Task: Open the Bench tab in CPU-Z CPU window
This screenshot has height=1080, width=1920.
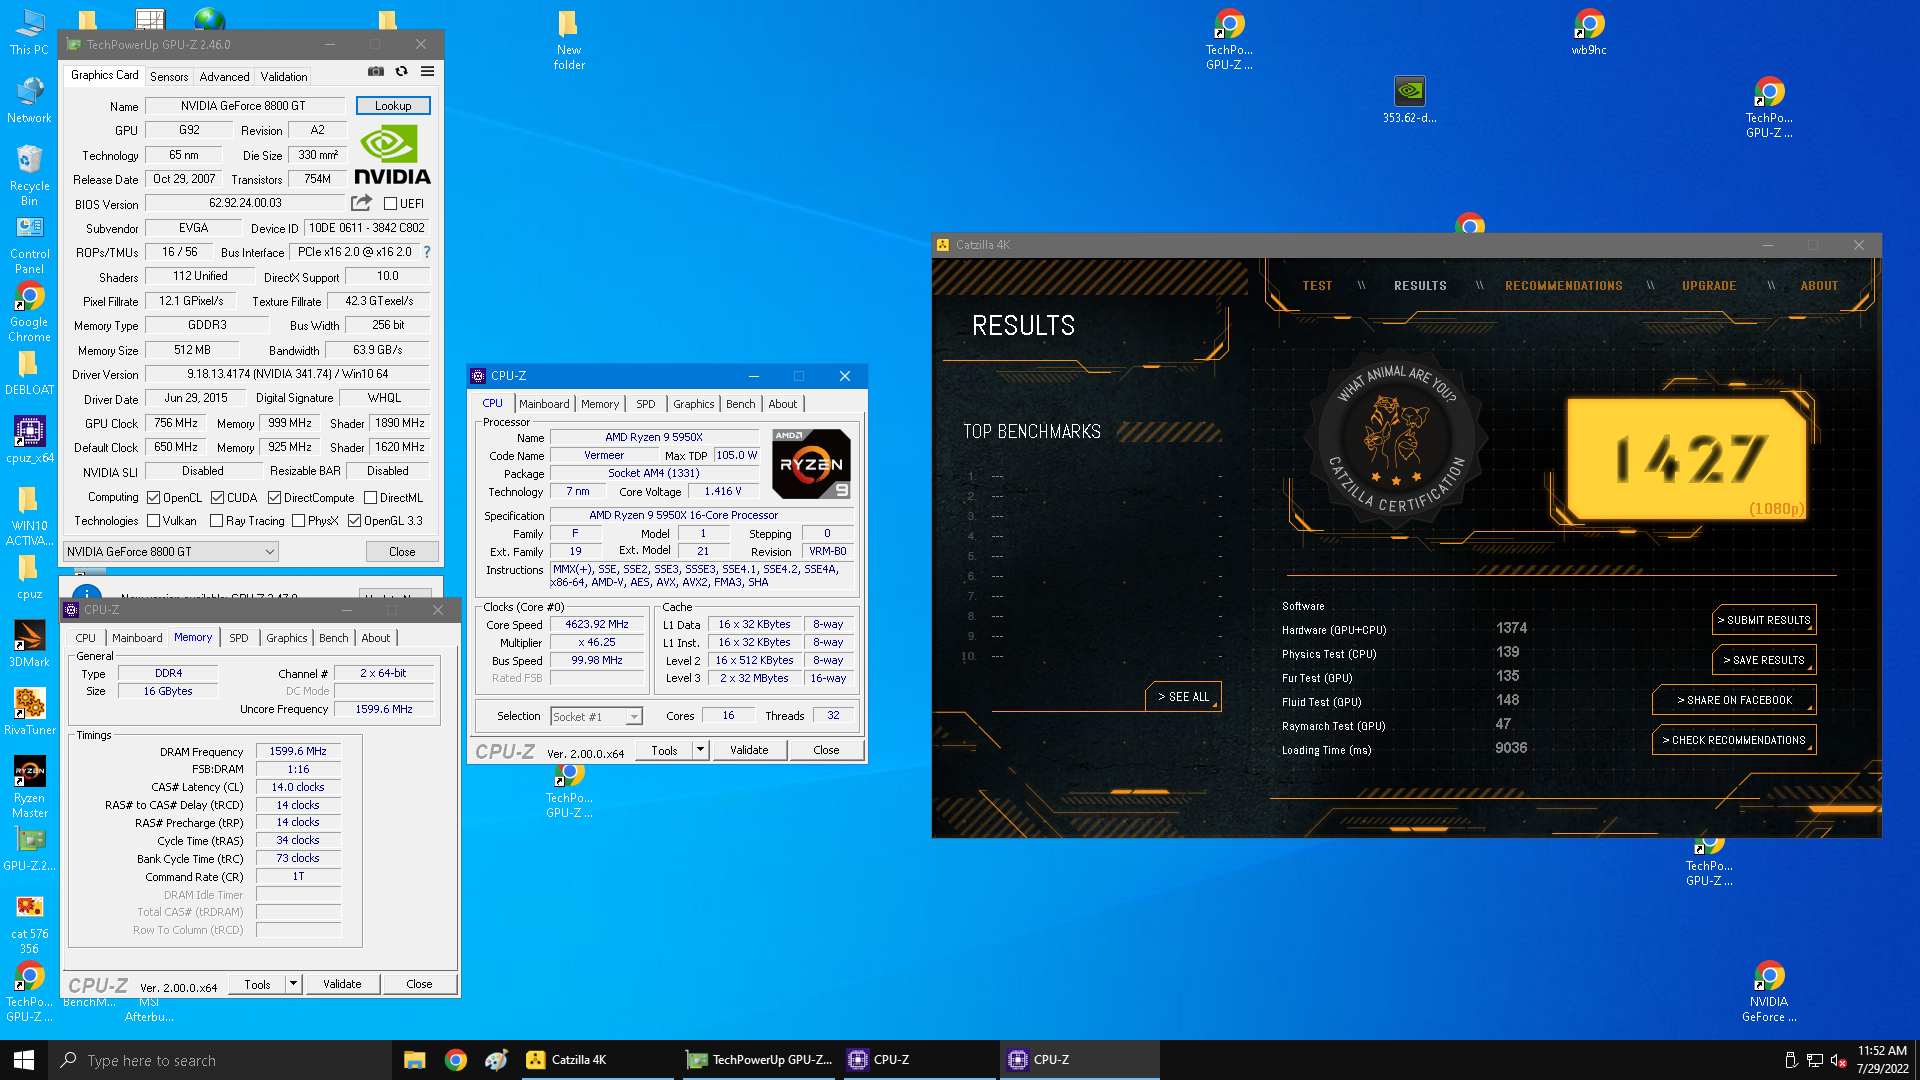Action: tap(740, 404)
